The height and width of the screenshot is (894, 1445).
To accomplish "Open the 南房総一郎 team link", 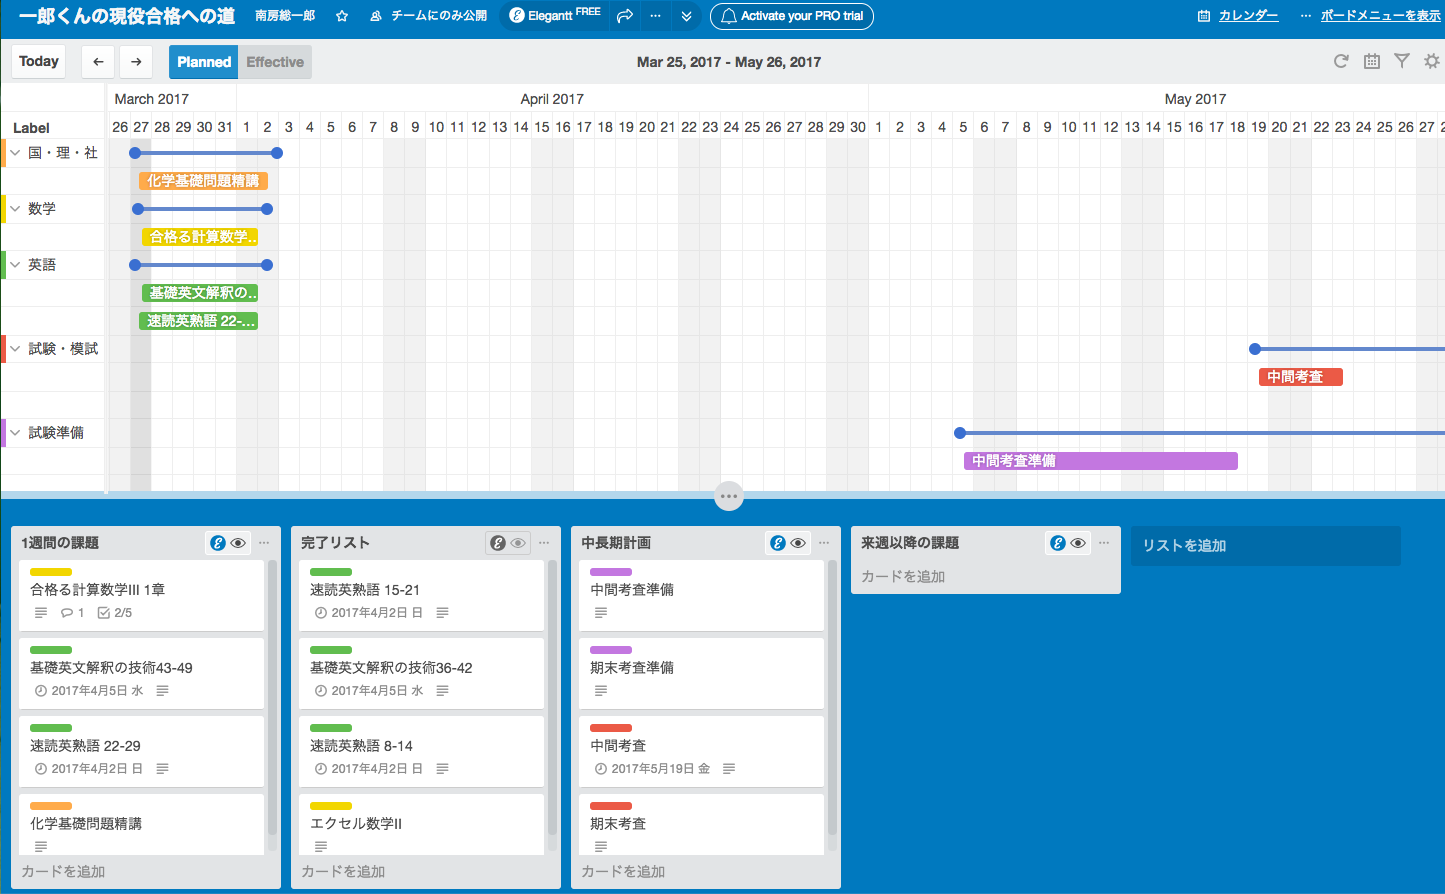I will [285, 16].
